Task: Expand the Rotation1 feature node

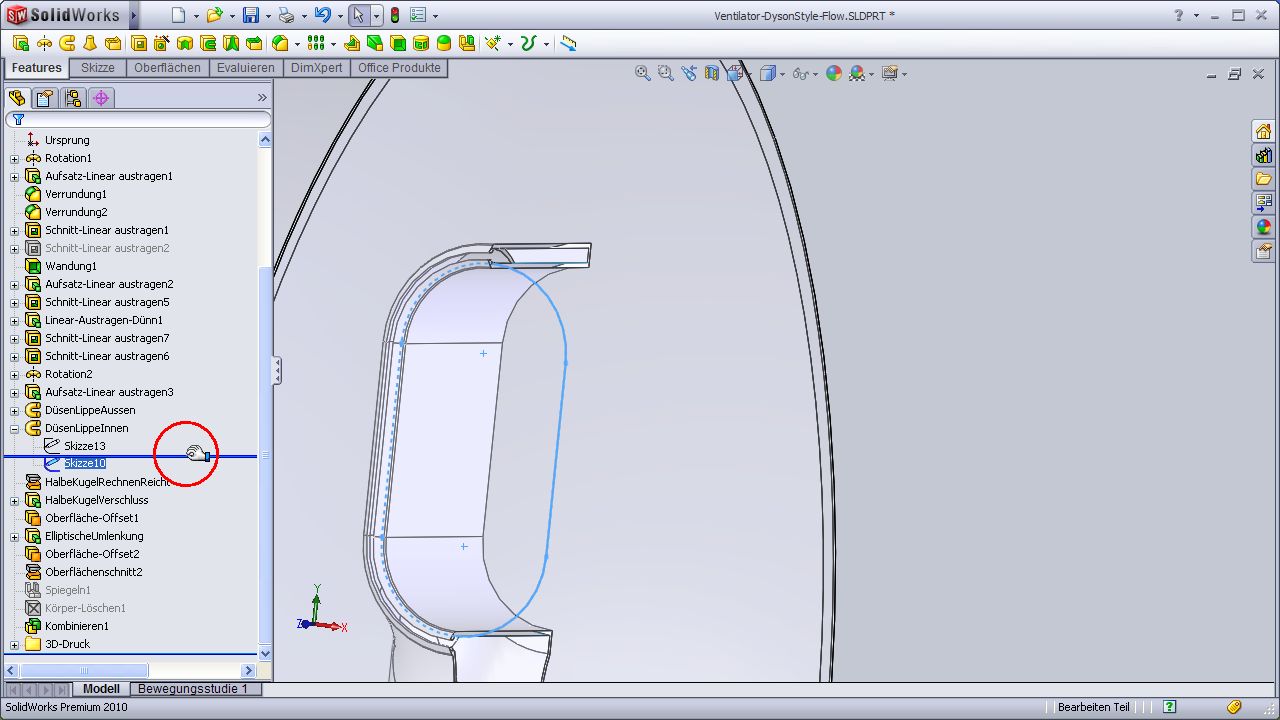Action: point(15,159)
